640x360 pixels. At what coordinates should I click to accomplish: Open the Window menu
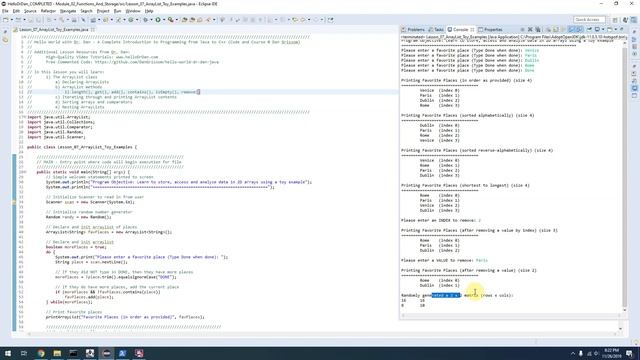133,11
